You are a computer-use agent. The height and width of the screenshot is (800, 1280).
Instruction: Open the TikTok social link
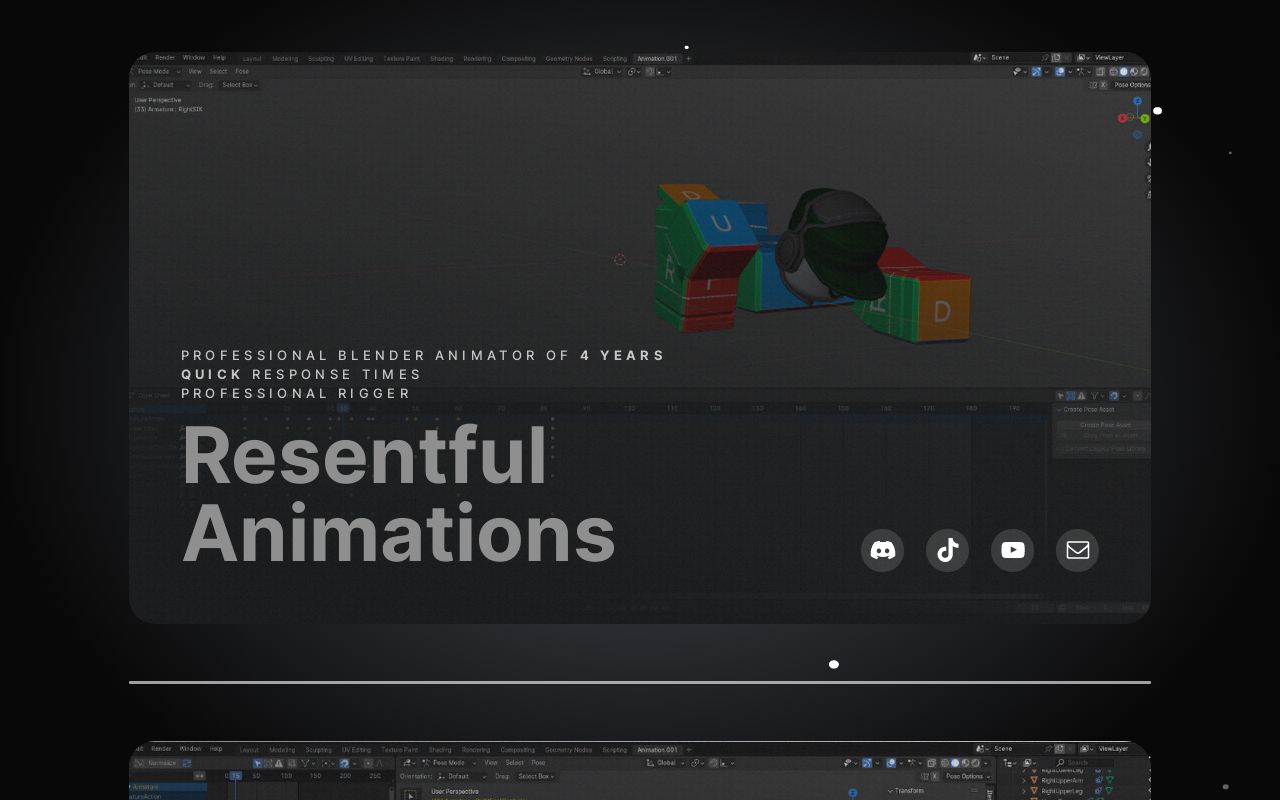tap(947, 550)
